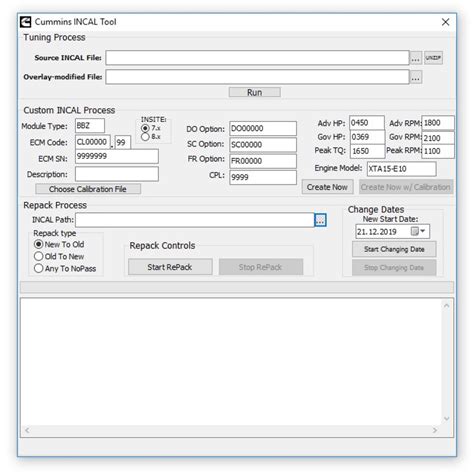
Task: Click the Create Now button
Action: (x=327, y=187)
